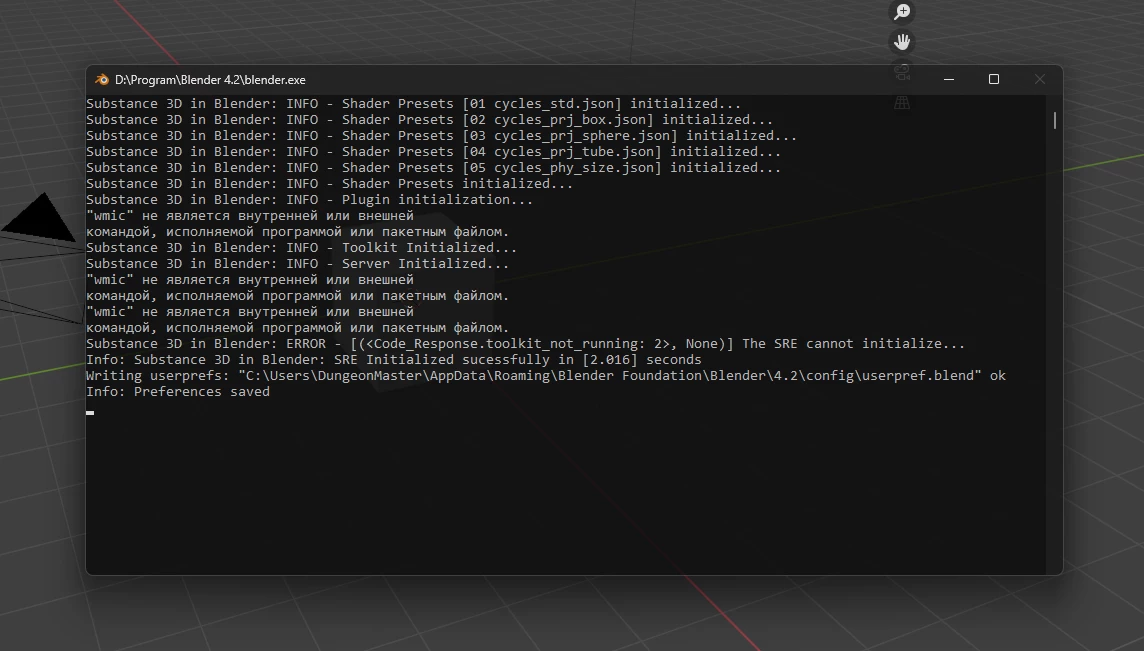Click the blinking console cursor
This screenshot has width=1144, height=651.
tap(90, 413)
